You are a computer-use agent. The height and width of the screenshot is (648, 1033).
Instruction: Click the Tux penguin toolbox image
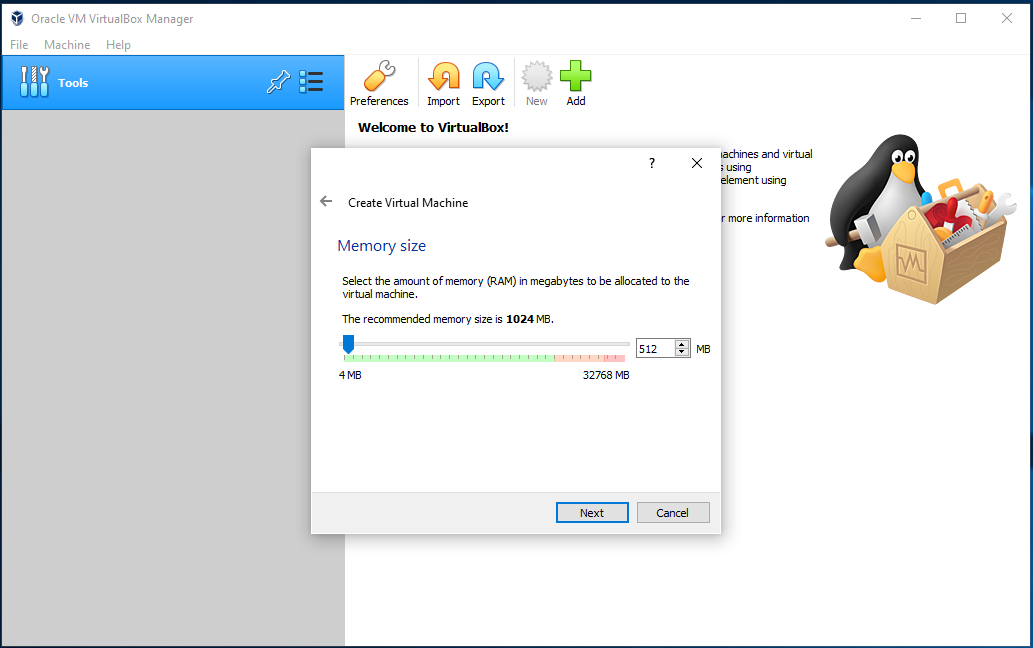click(x=920, y=219)
